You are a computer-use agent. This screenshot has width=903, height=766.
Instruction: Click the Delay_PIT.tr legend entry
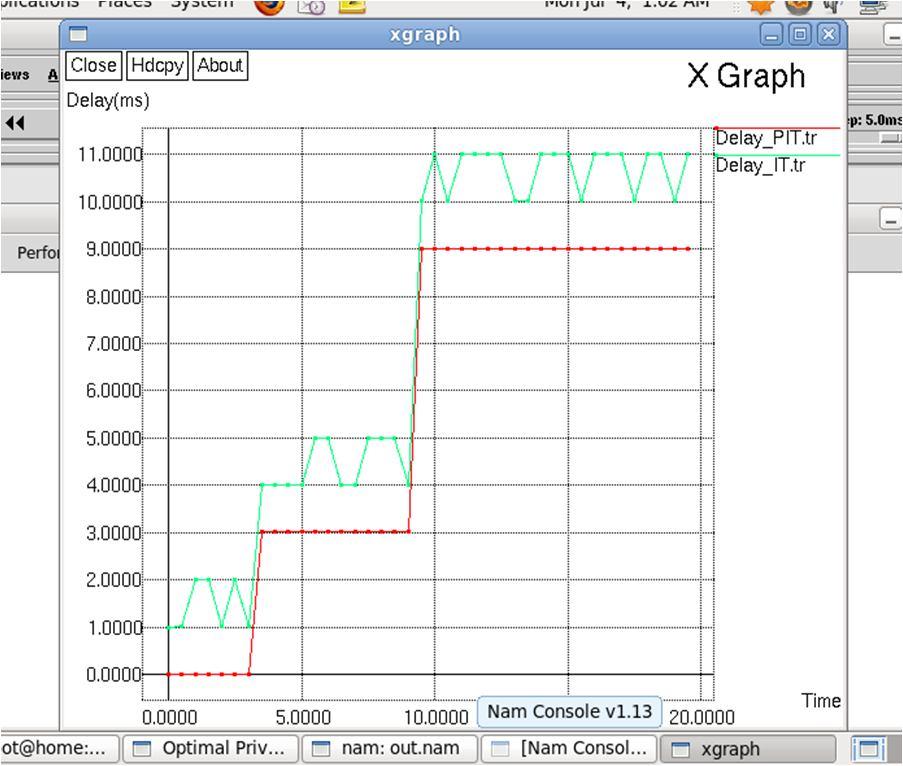pos(766,138)
